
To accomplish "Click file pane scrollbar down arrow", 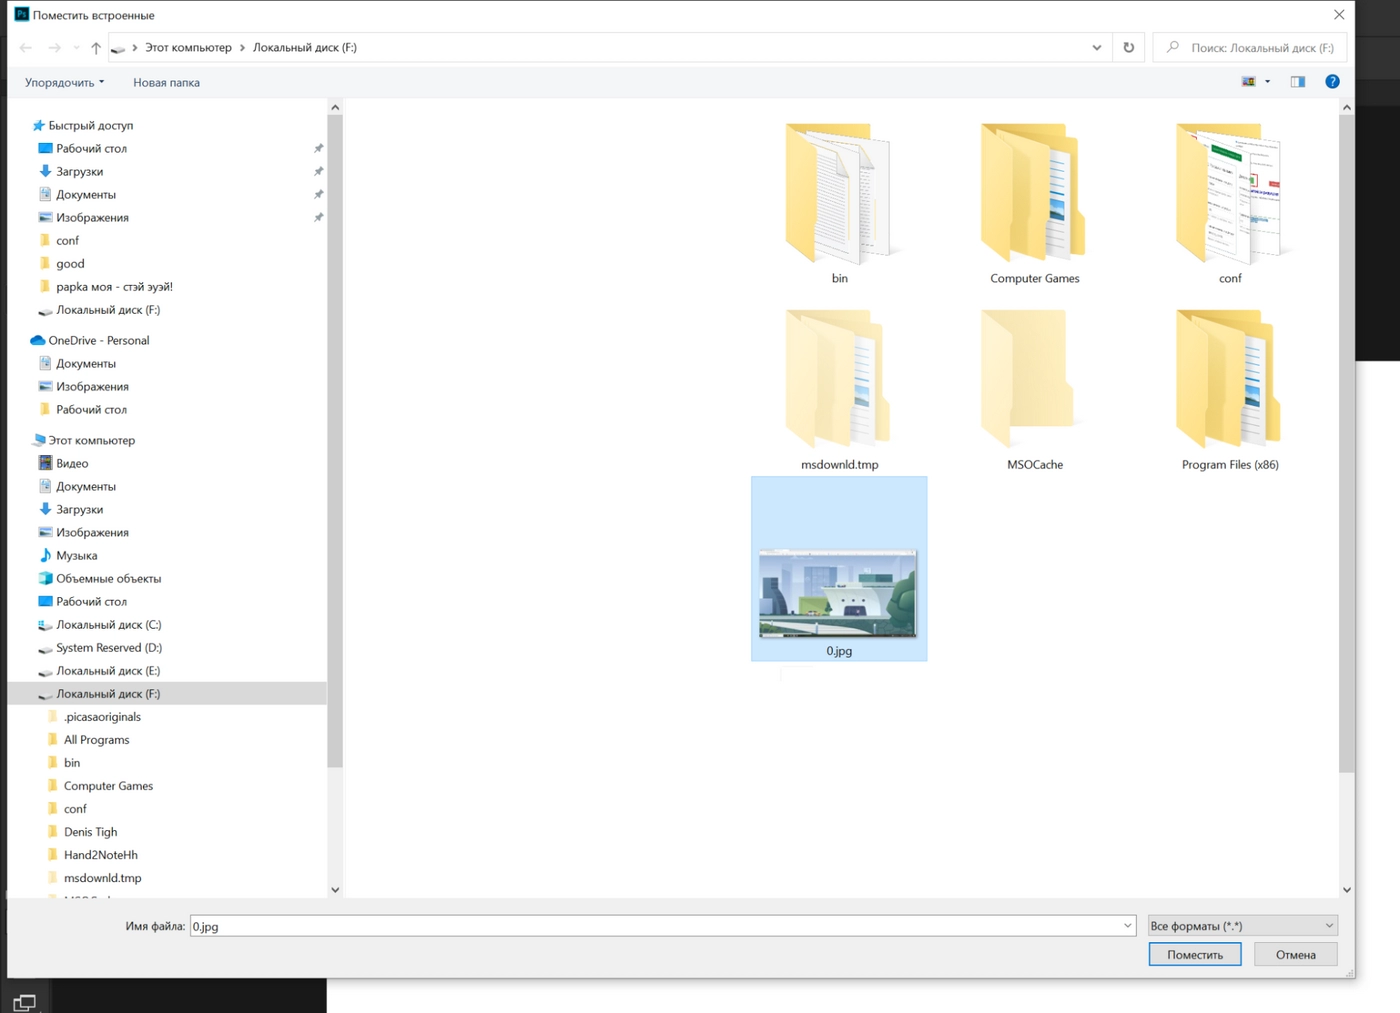I will click(1347, 890).
